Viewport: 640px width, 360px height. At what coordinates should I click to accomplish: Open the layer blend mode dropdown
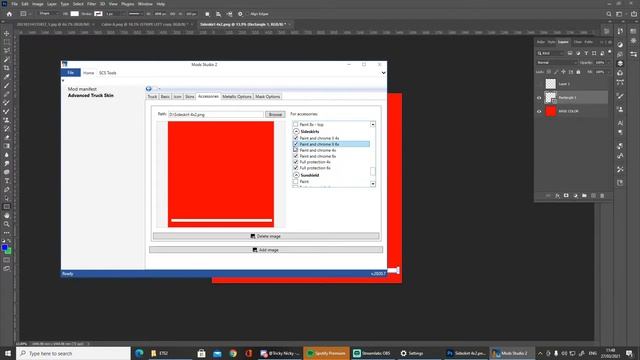tap(557, 62)
